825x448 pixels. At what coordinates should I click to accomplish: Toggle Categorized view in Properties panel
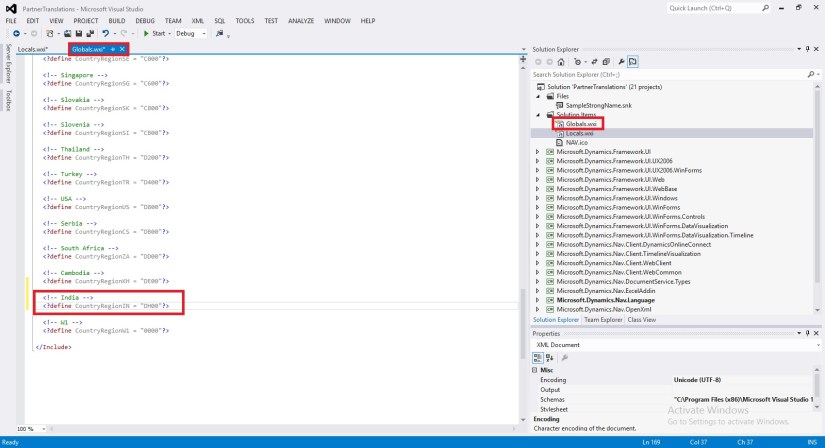538,357
